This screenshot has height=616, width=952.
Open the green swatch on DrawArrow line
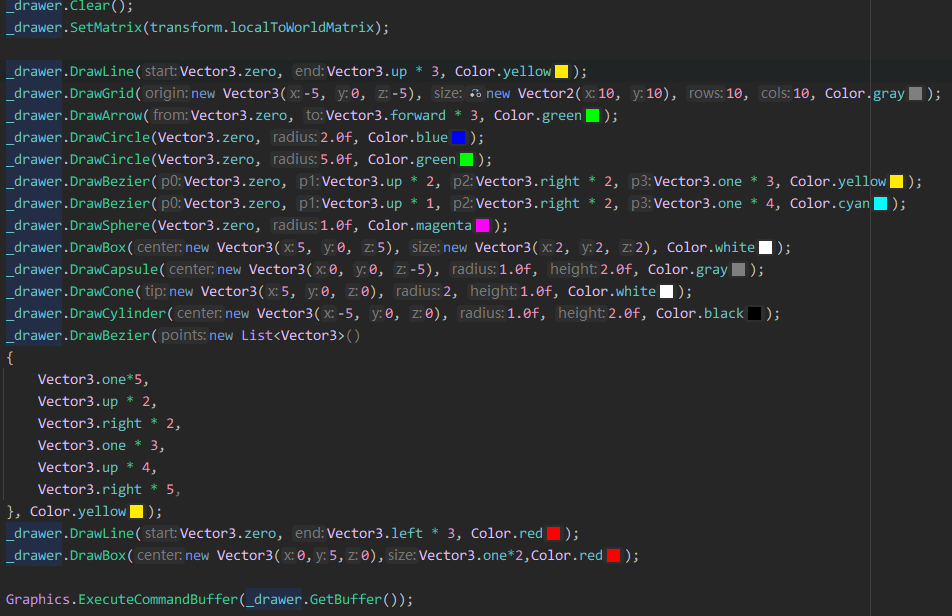coord(592,116)
